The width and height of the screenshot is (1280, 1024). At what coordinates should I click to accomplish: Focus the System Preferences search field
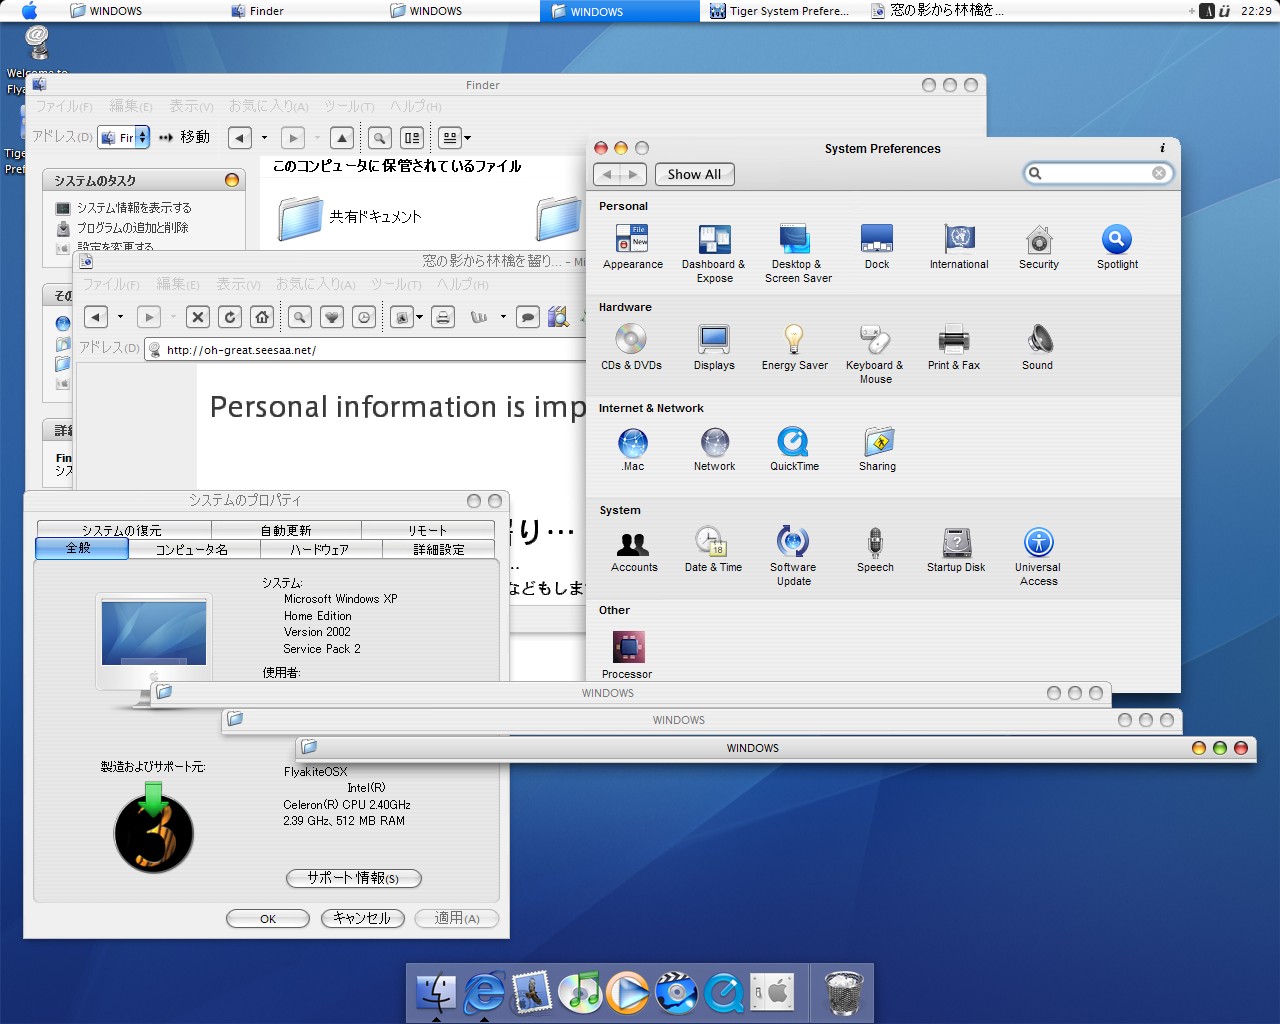1097,173
